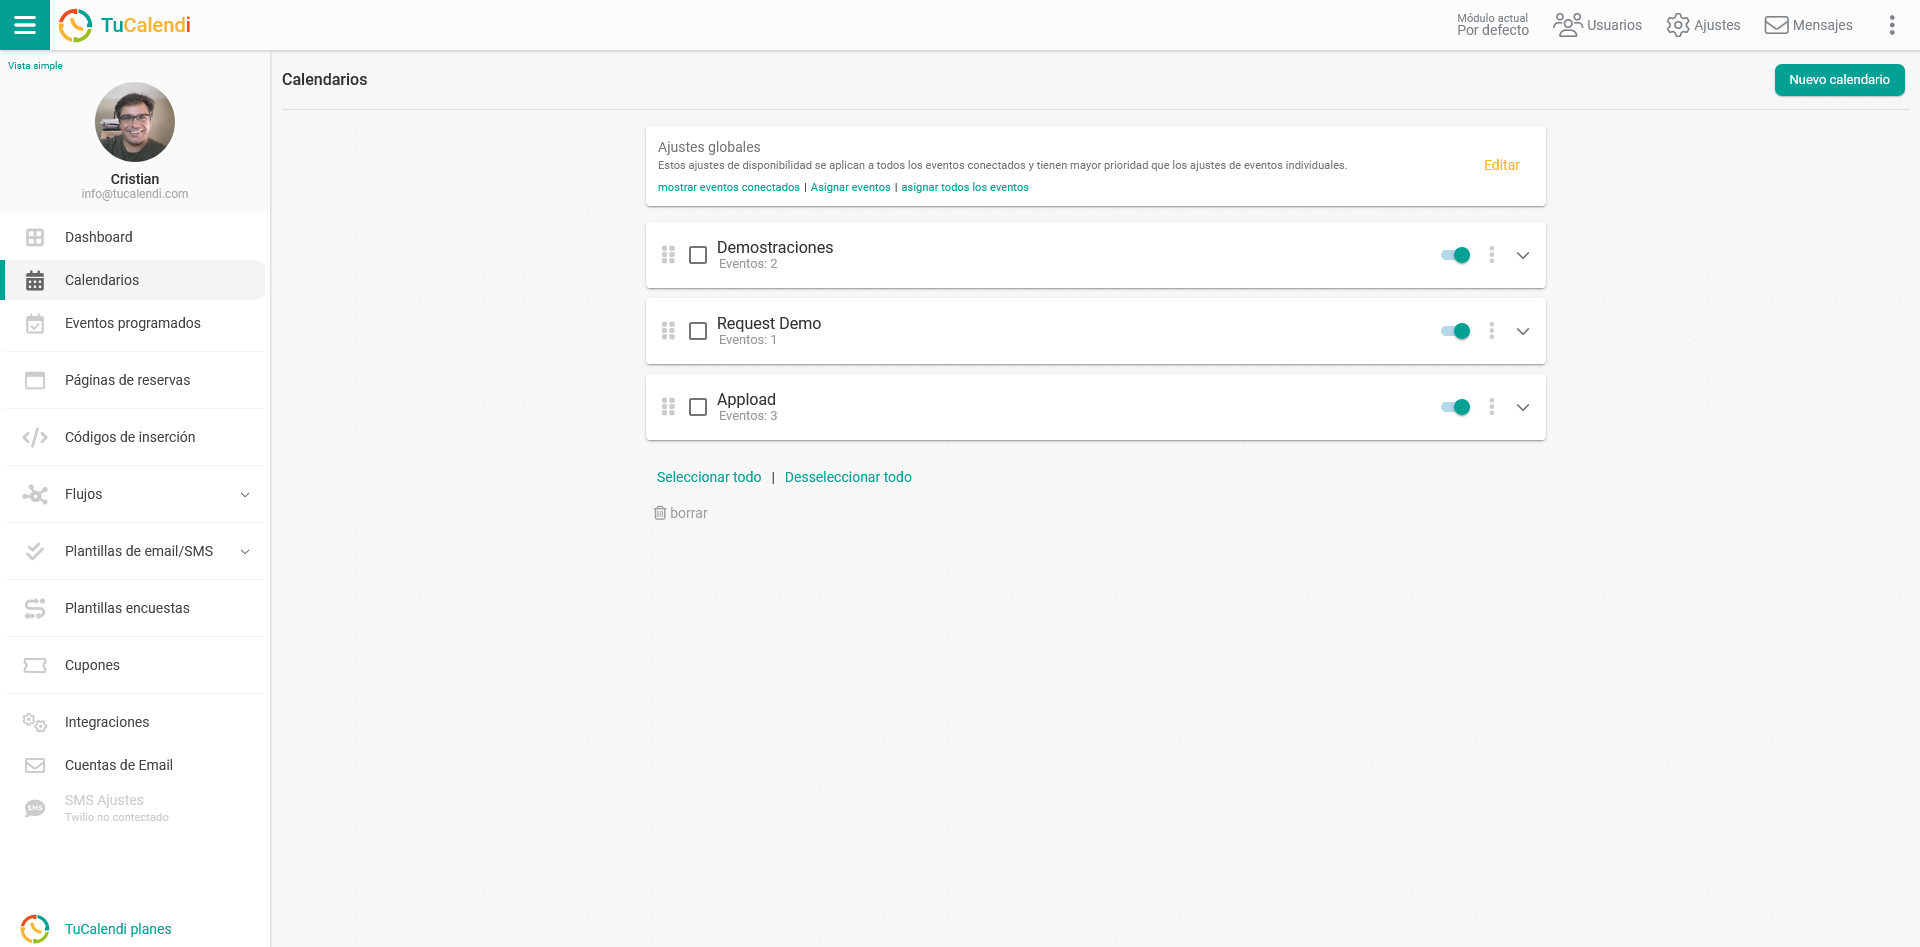This screenshot has width=1920, height=947.
Task: Go to Dashboard in the sidebar
Action: pyautogui.click(x=135, y=237)
